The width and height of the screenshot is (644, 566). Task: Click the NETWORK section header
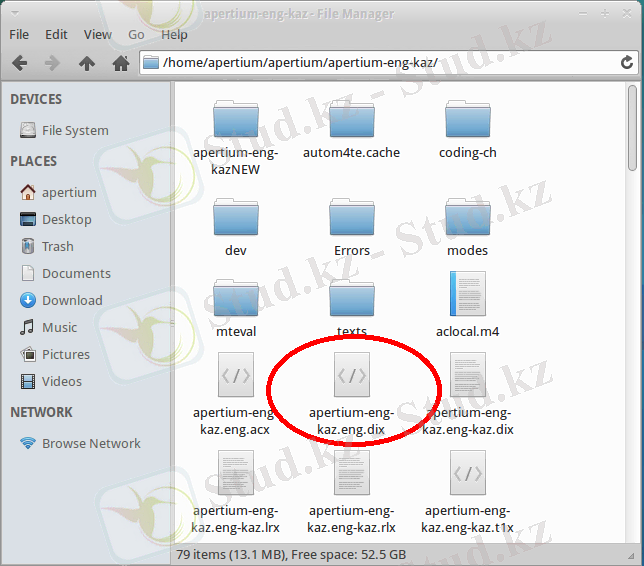[41, 412]
